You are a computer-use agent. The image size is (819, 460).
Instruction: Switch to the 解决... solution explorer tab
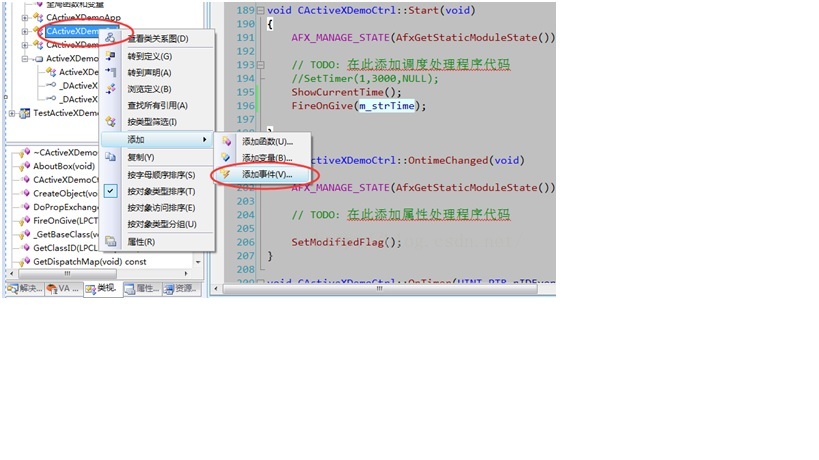click(25, 288)
